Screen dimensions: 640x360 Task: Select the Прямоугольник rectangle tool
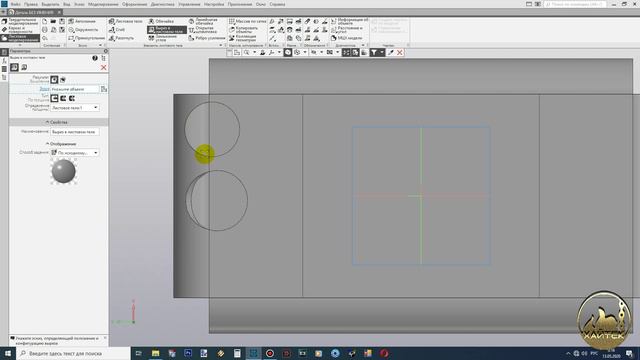point(87,38)
